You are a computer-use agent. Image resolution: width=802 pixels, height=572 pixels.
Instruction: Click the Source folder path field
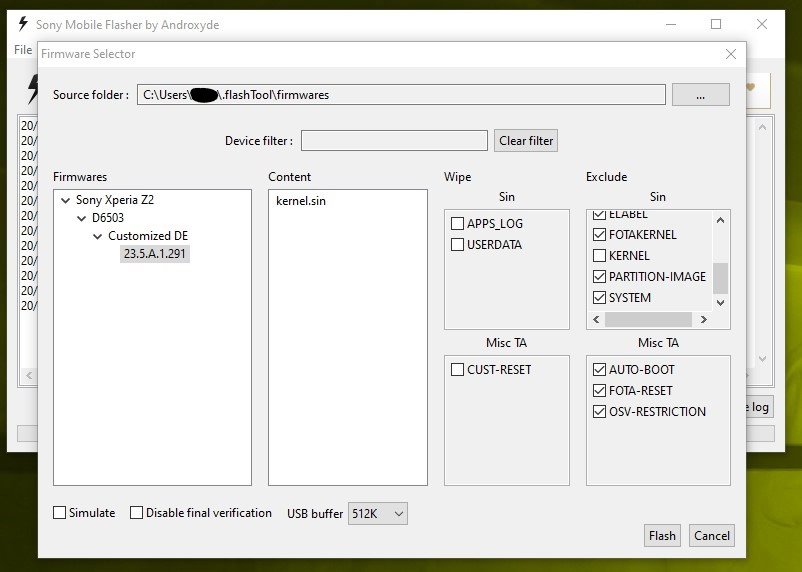(x=401, y=95)
